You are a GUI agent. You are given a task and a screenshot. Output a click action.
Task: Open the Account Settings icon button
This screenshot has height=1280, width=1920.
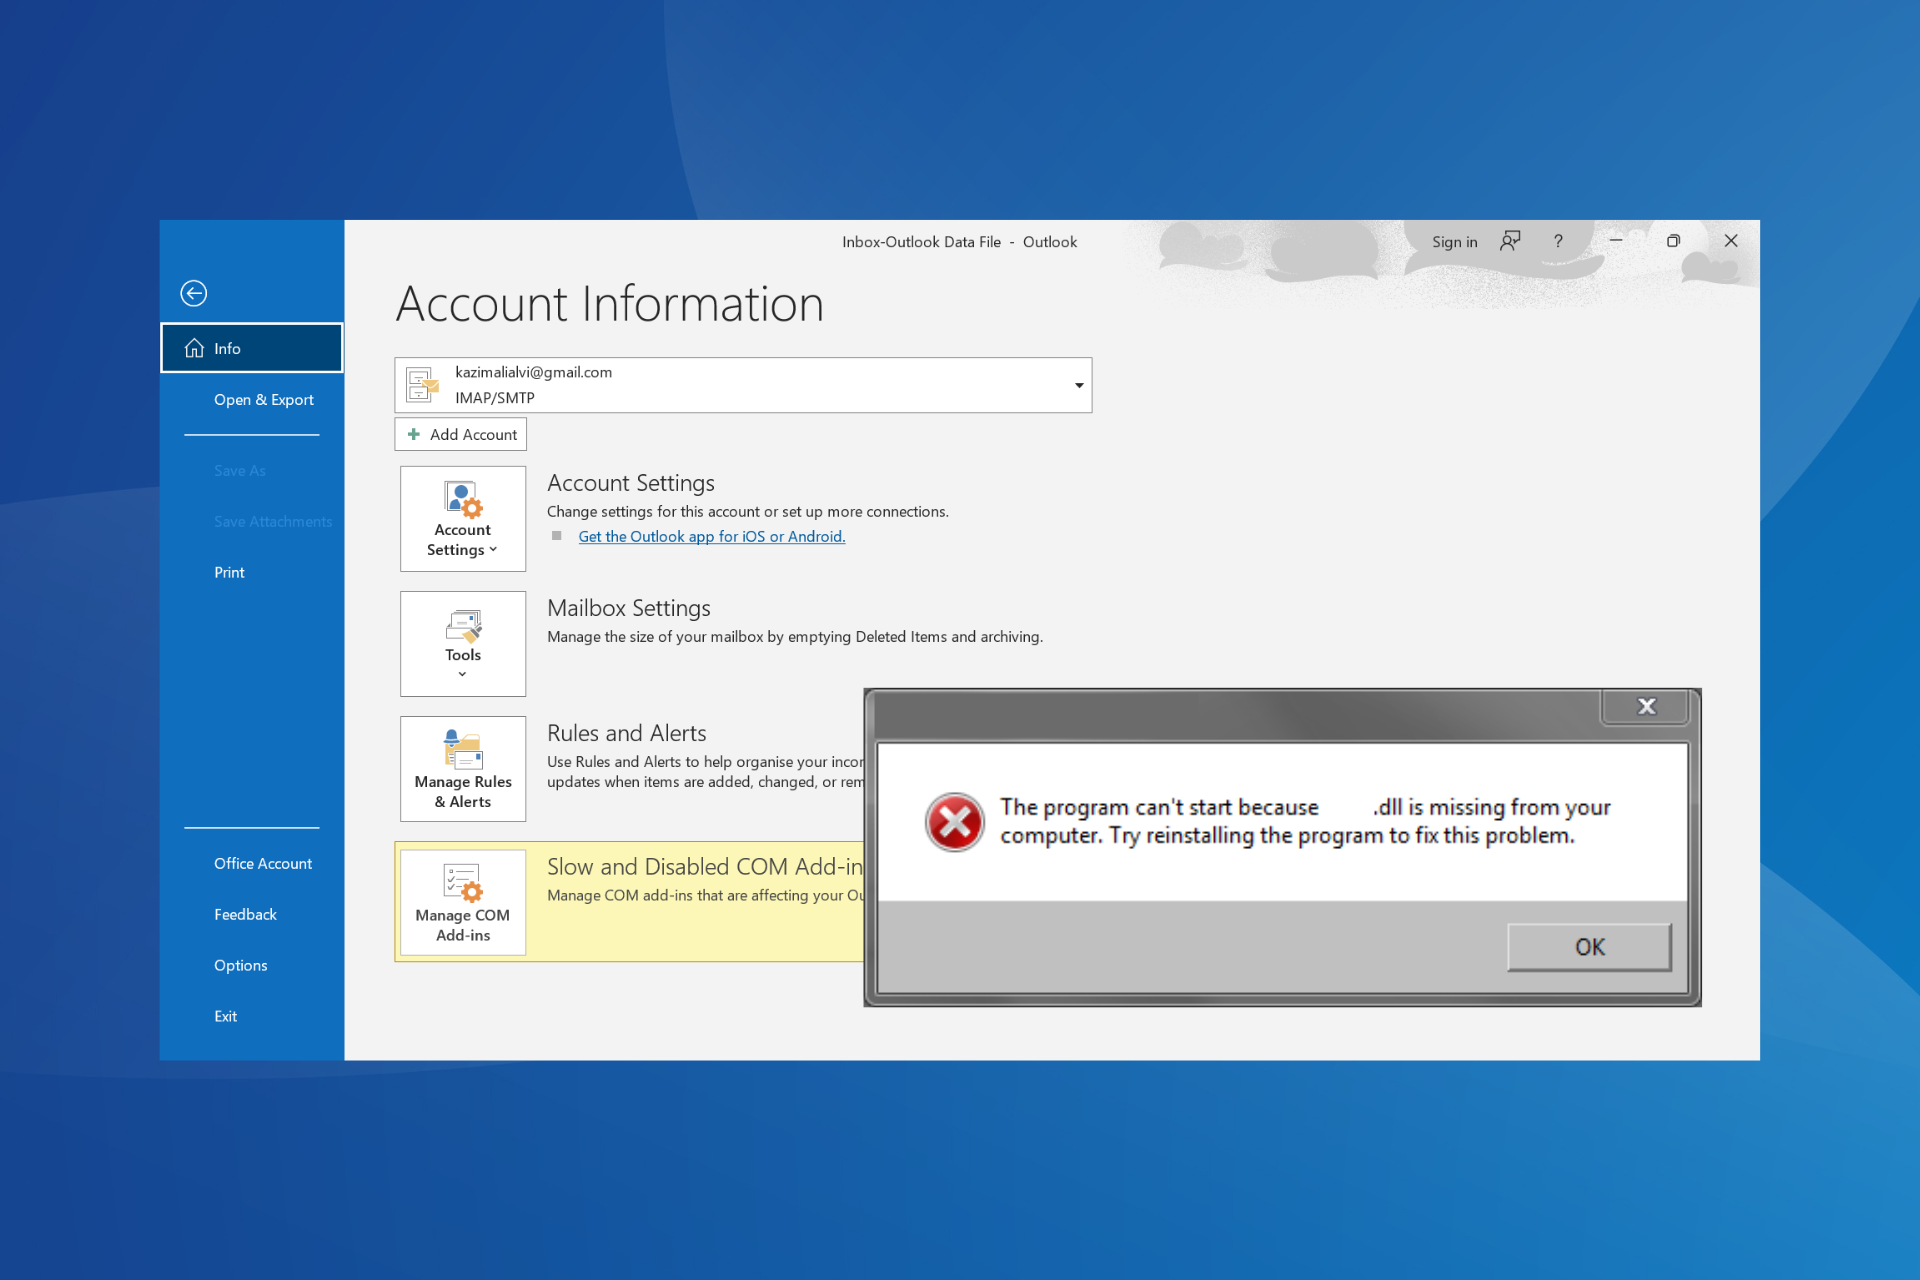click(462, 518)
